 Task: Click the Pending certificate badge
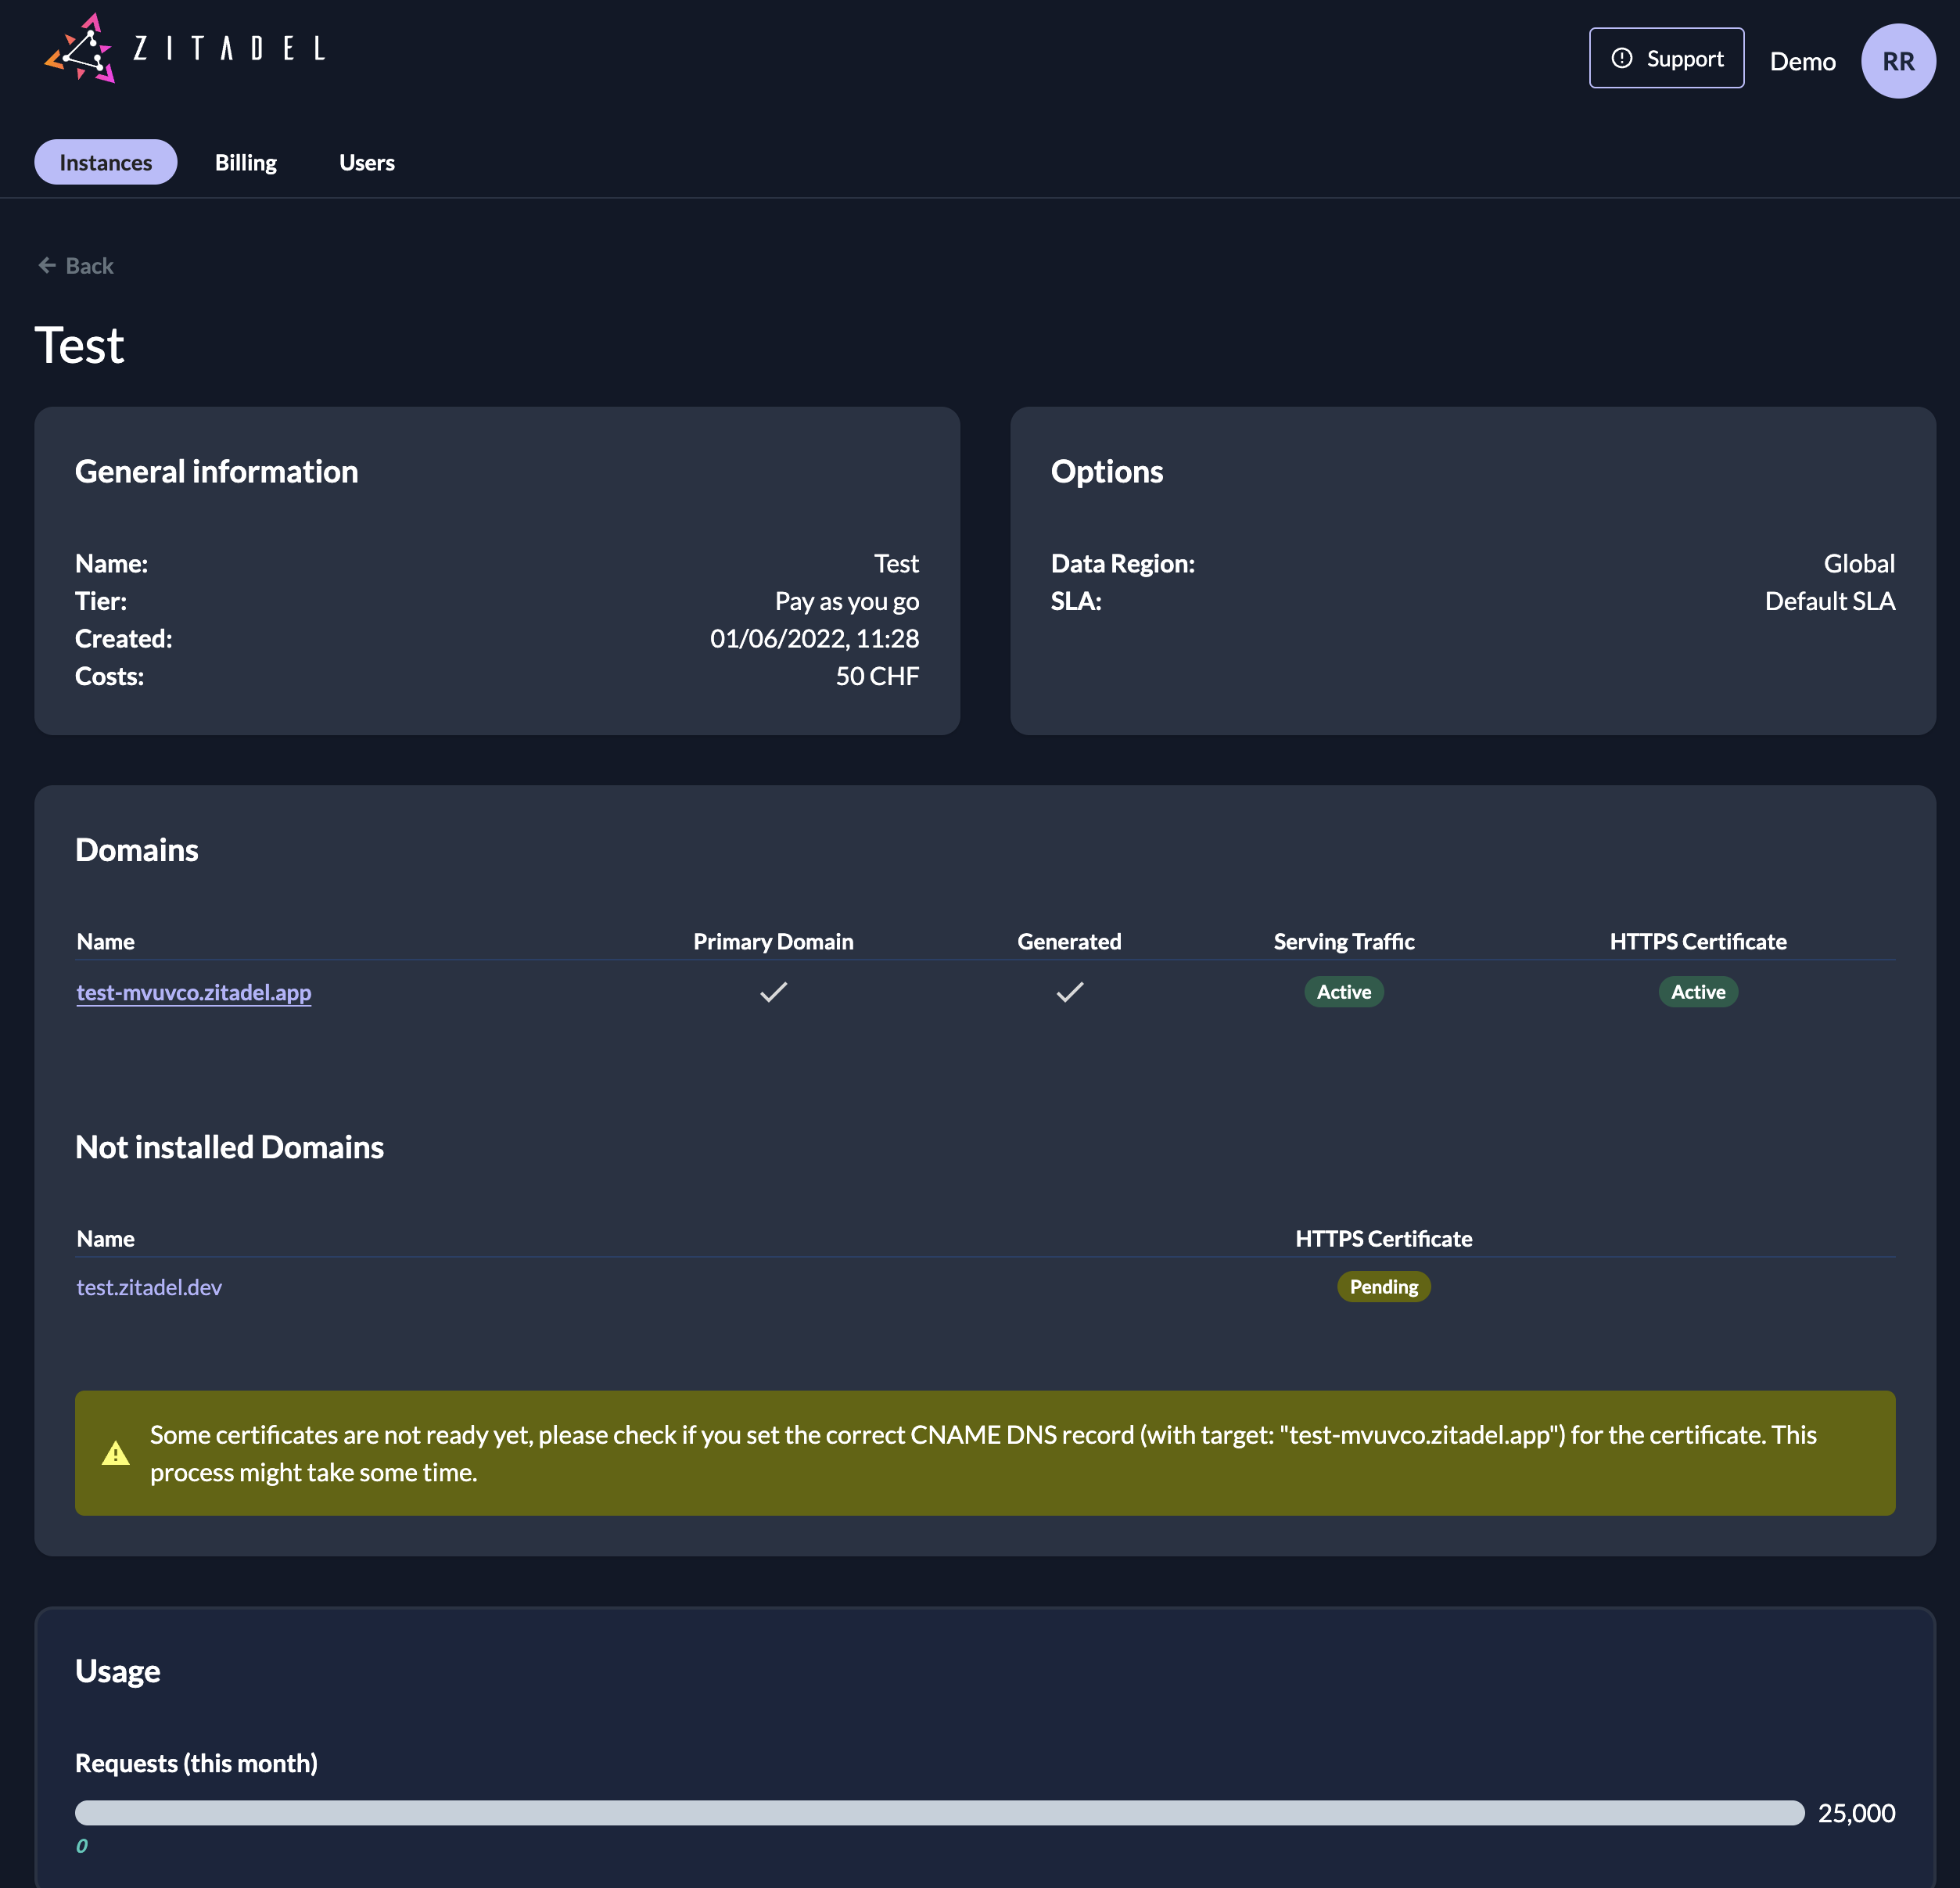(1383, 1286)
